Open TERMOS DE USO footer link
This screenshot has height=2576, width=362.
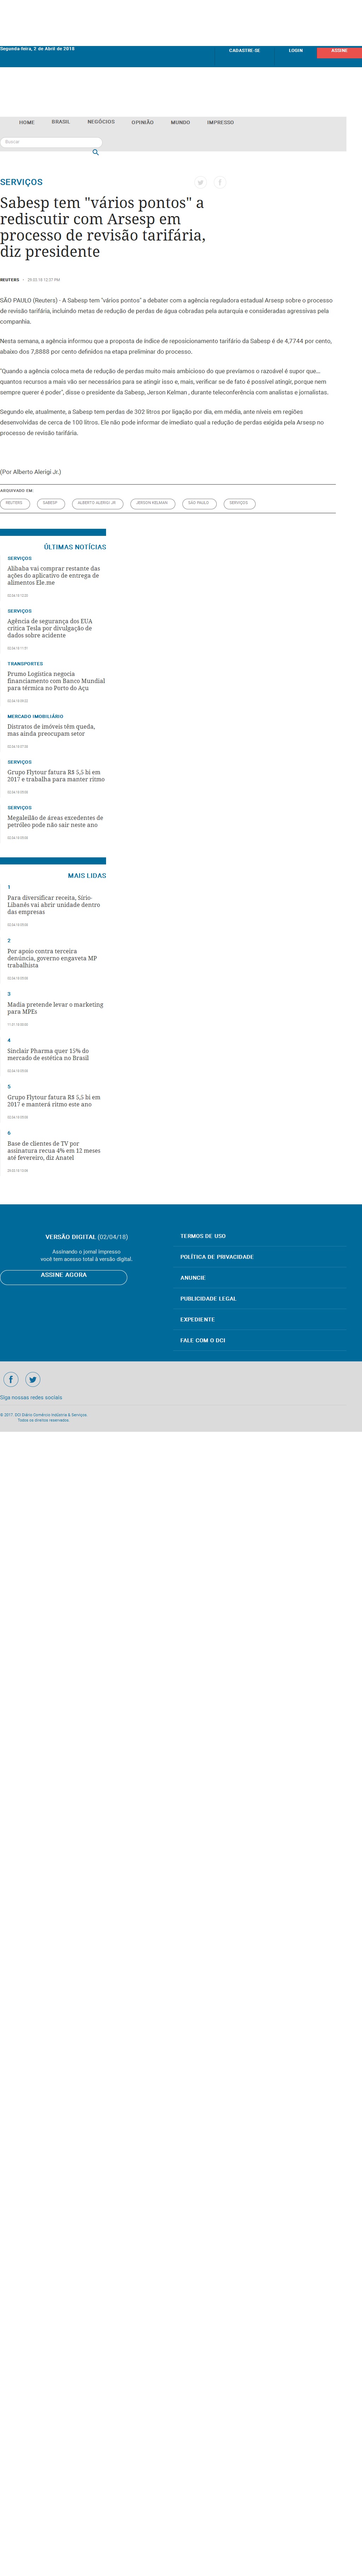(203, 1236)
